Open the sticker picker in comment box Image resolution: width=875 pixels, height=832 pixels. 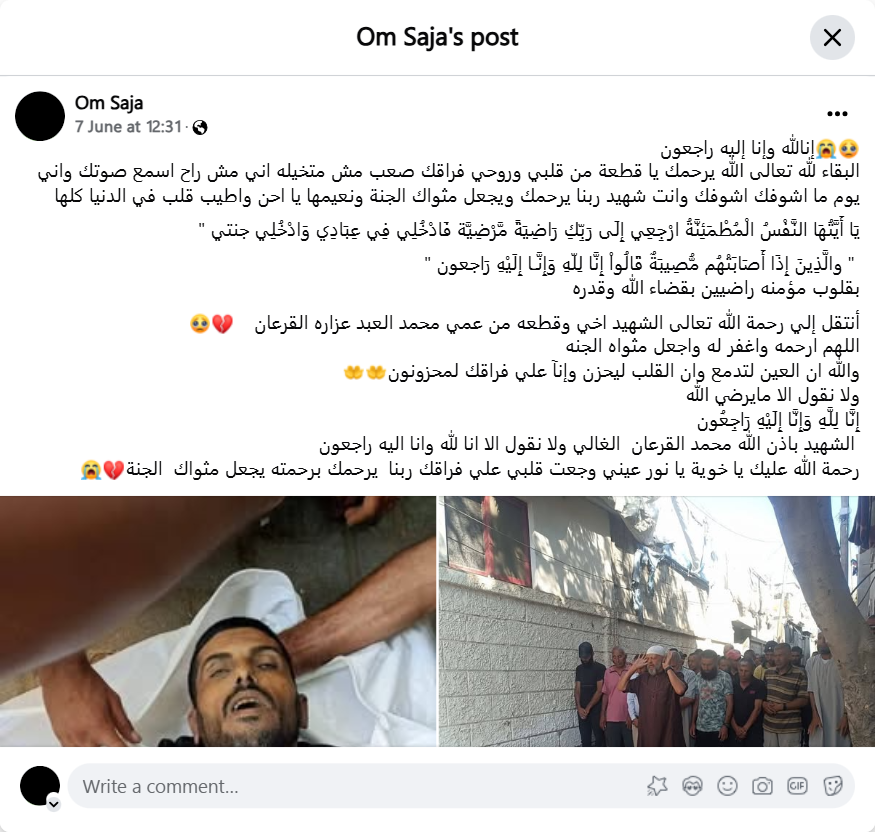[x=833, y=786]
